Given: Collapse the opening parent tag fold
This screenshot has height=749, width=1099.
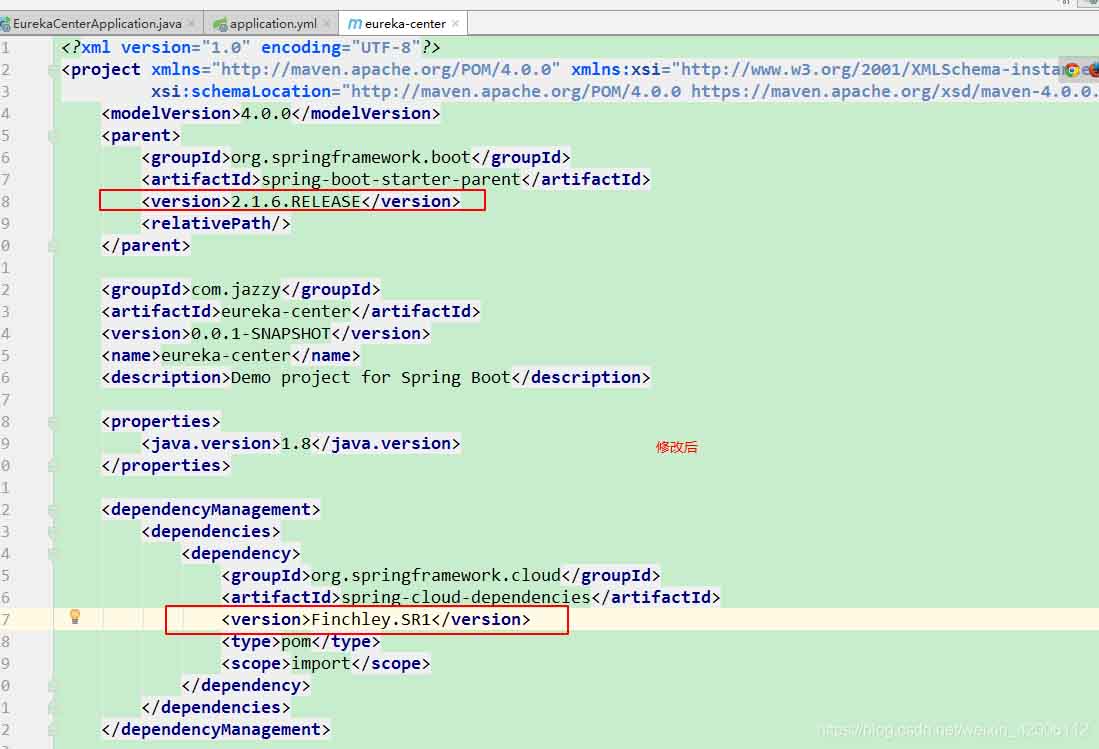Looking at the screenshot, I should pyautogui.click(x=53, y=135).
